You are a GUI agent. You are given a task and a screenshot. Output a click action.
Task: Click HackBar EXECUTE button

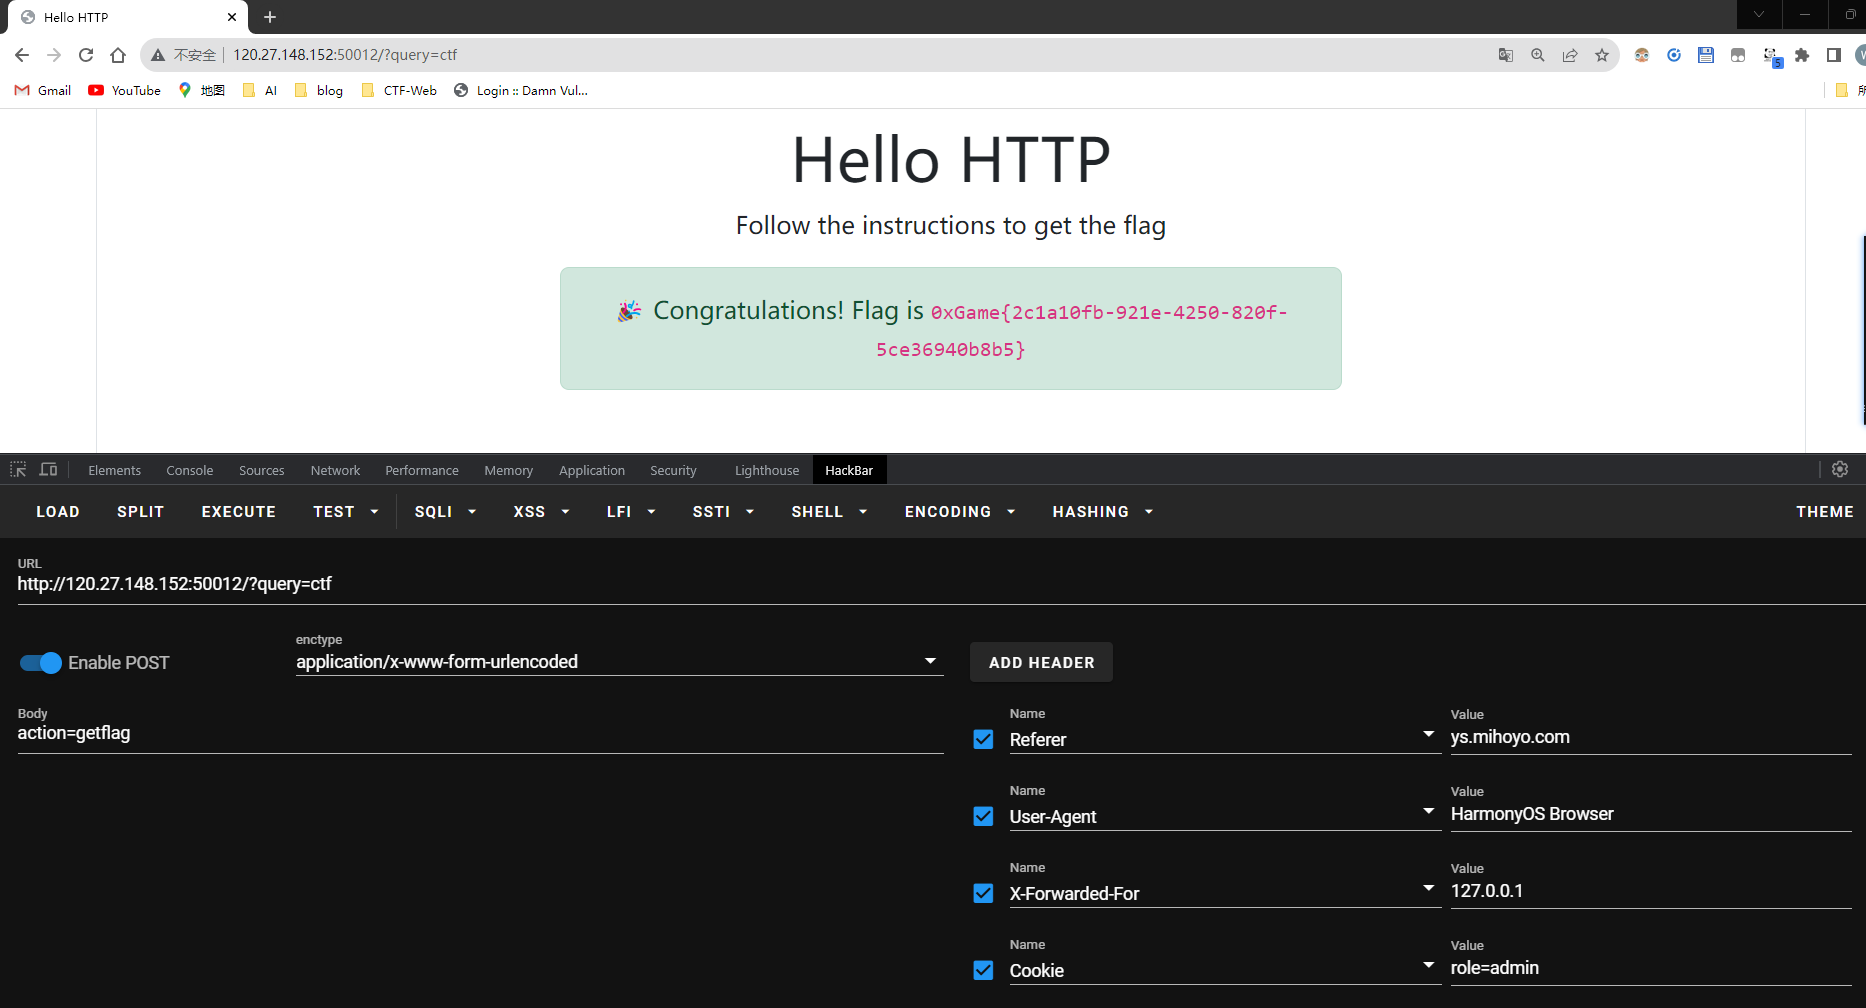coord(239,511)
